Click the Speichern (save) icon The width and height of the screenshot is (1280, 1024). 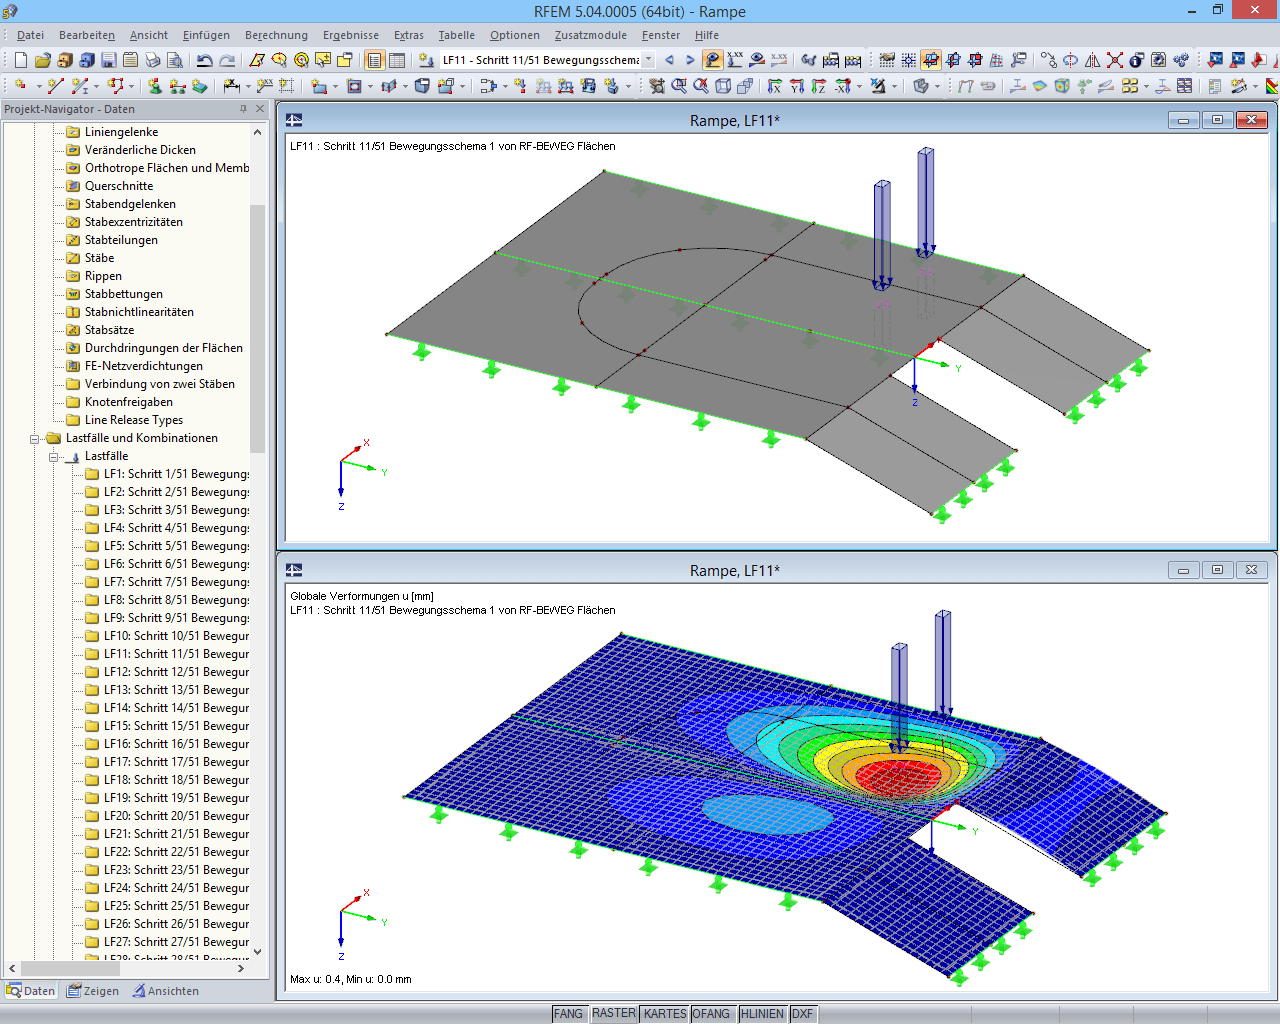108,60
